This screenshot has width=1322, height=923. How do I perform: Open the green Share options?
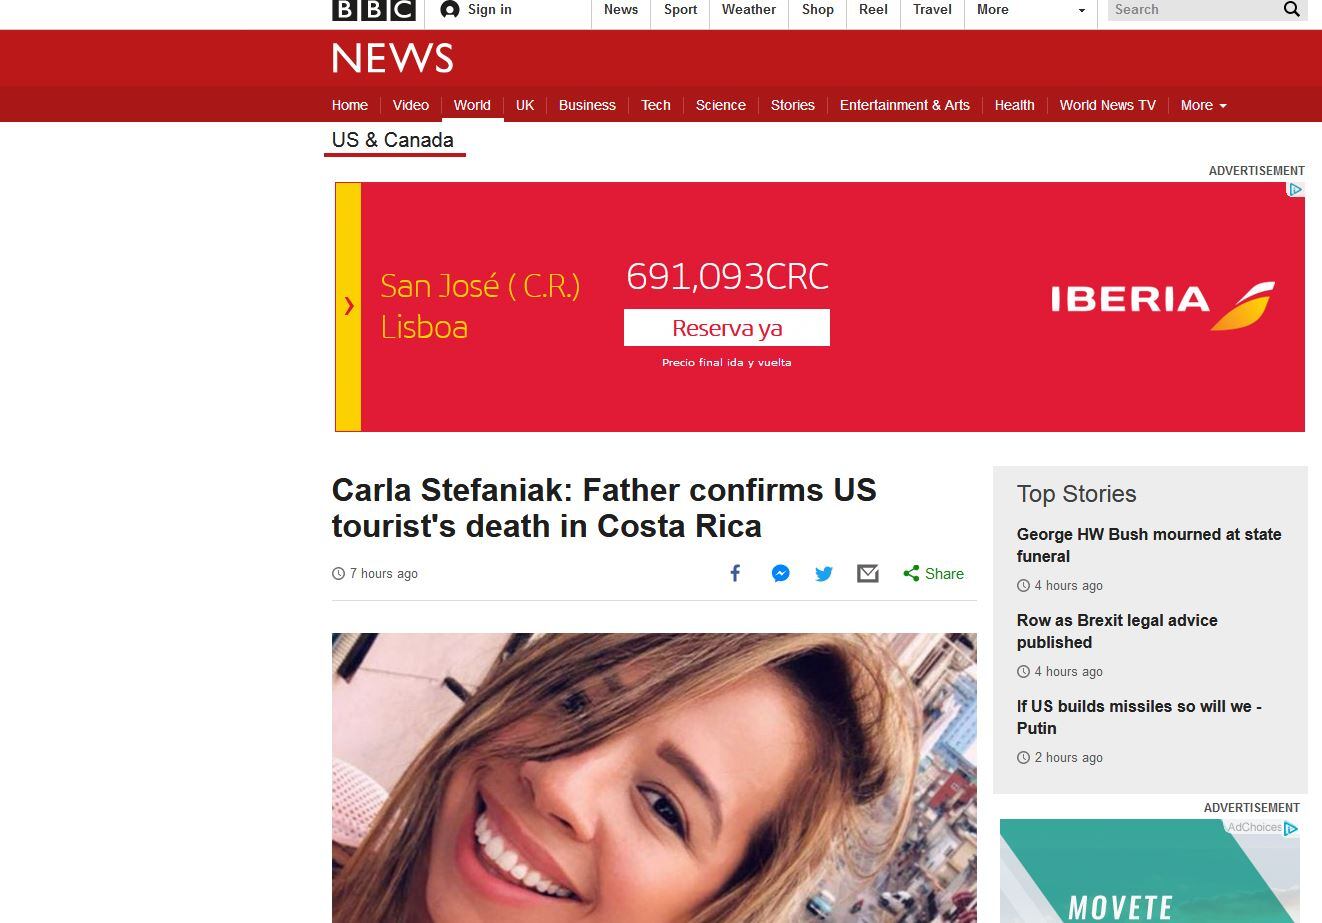(x=934, y=574)
